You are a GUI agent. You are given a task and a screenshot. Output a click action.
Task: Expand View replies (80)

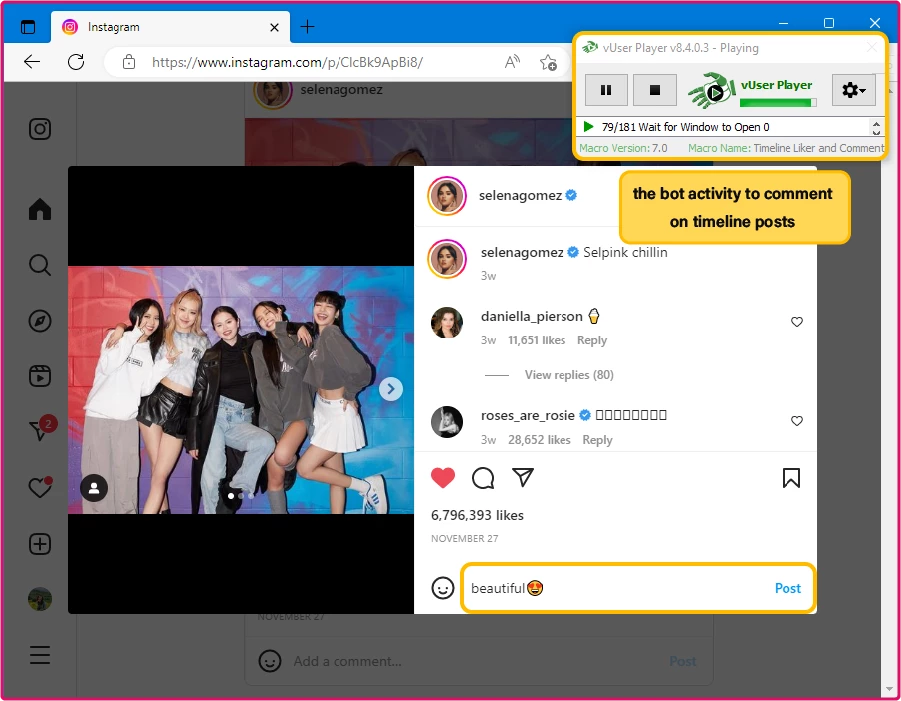point(569,375)
